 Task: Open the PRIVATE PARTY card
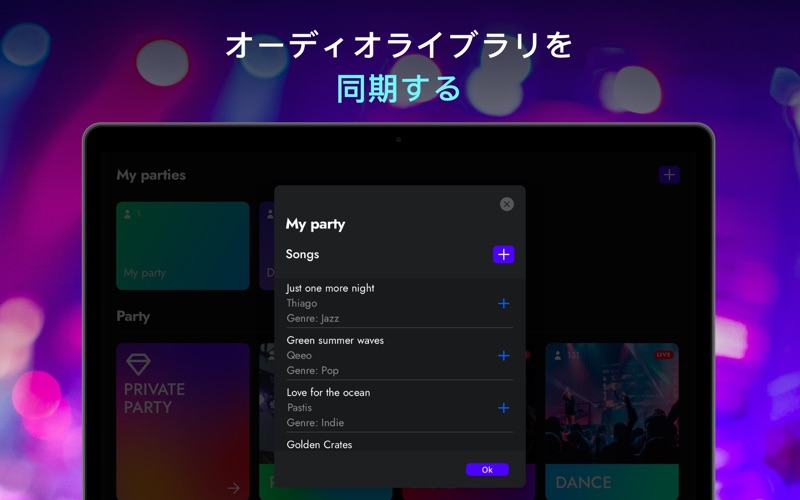pos(183,421)
